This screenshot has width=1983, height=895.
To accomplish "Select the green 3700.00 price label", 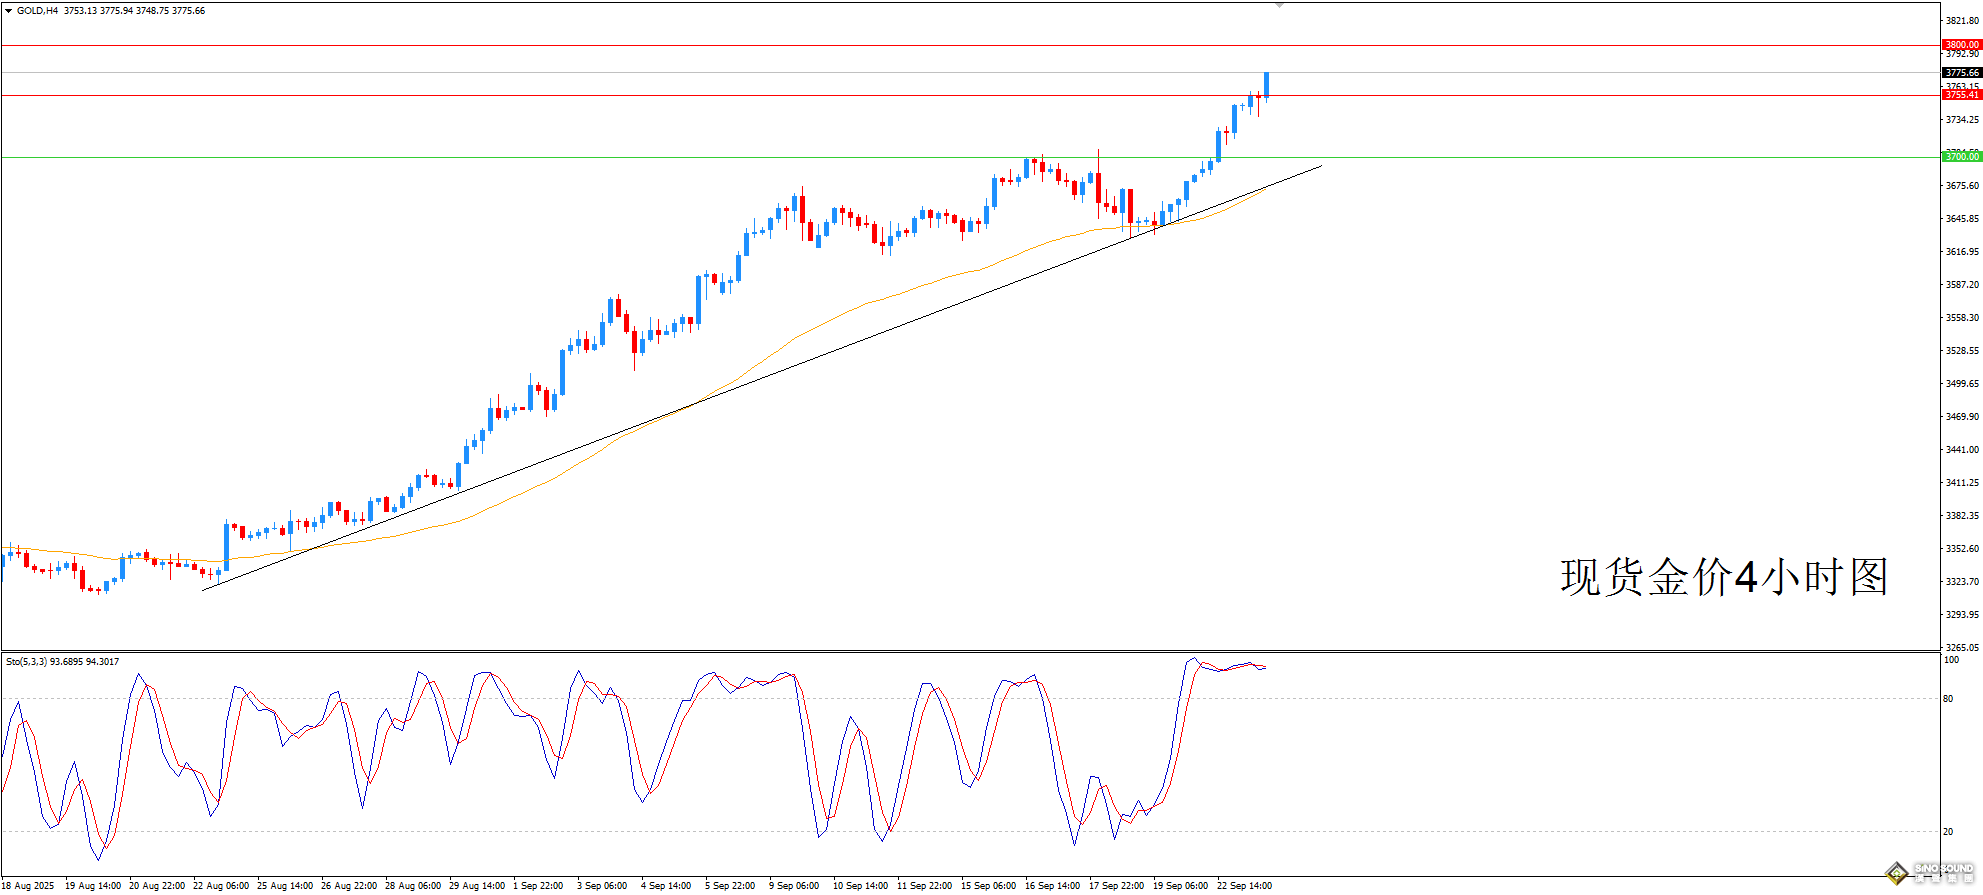I will [x=1961, y=157].
